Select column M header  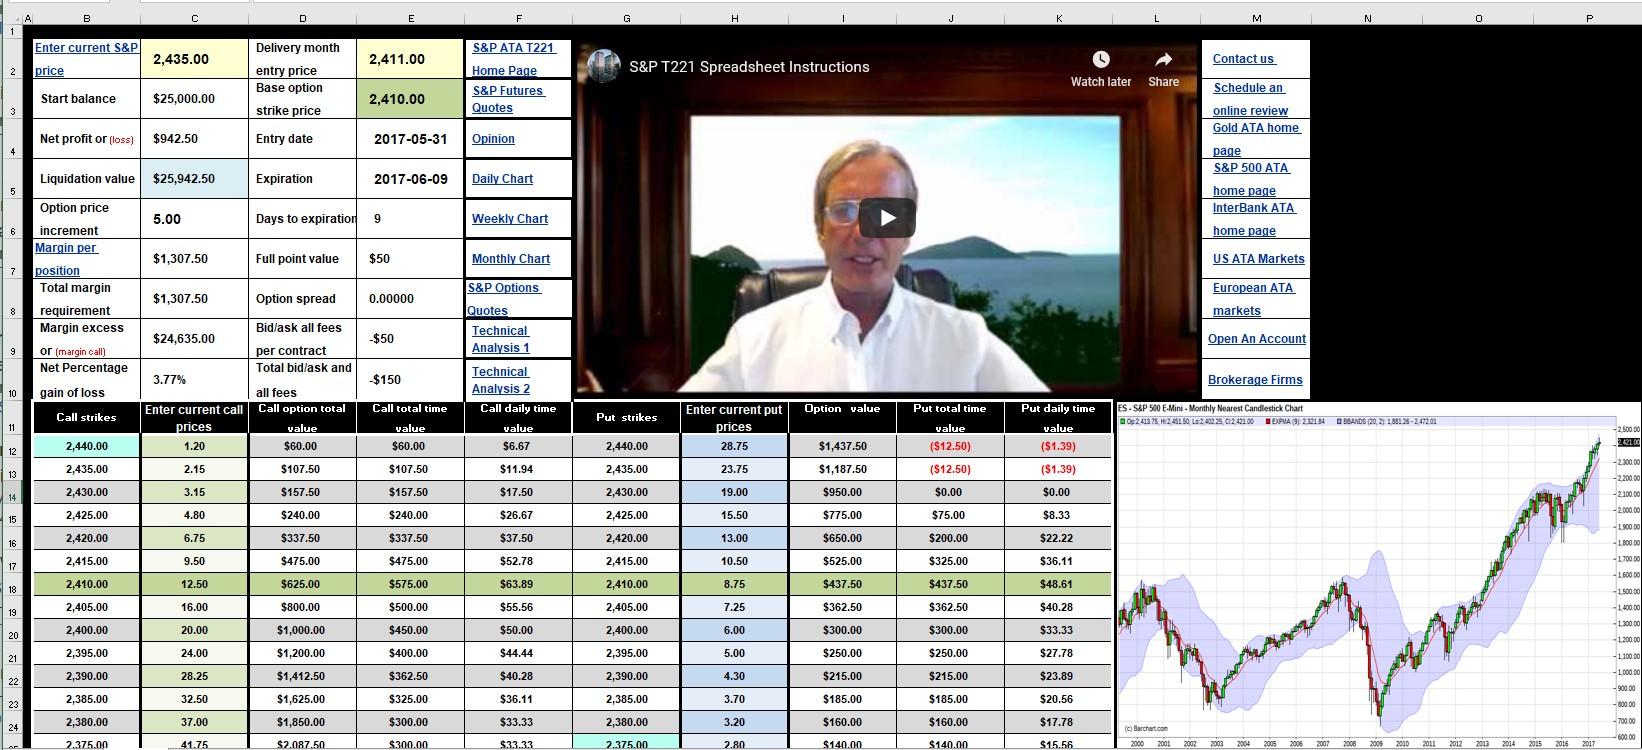pyautogui.click(x=1256, y=18)
